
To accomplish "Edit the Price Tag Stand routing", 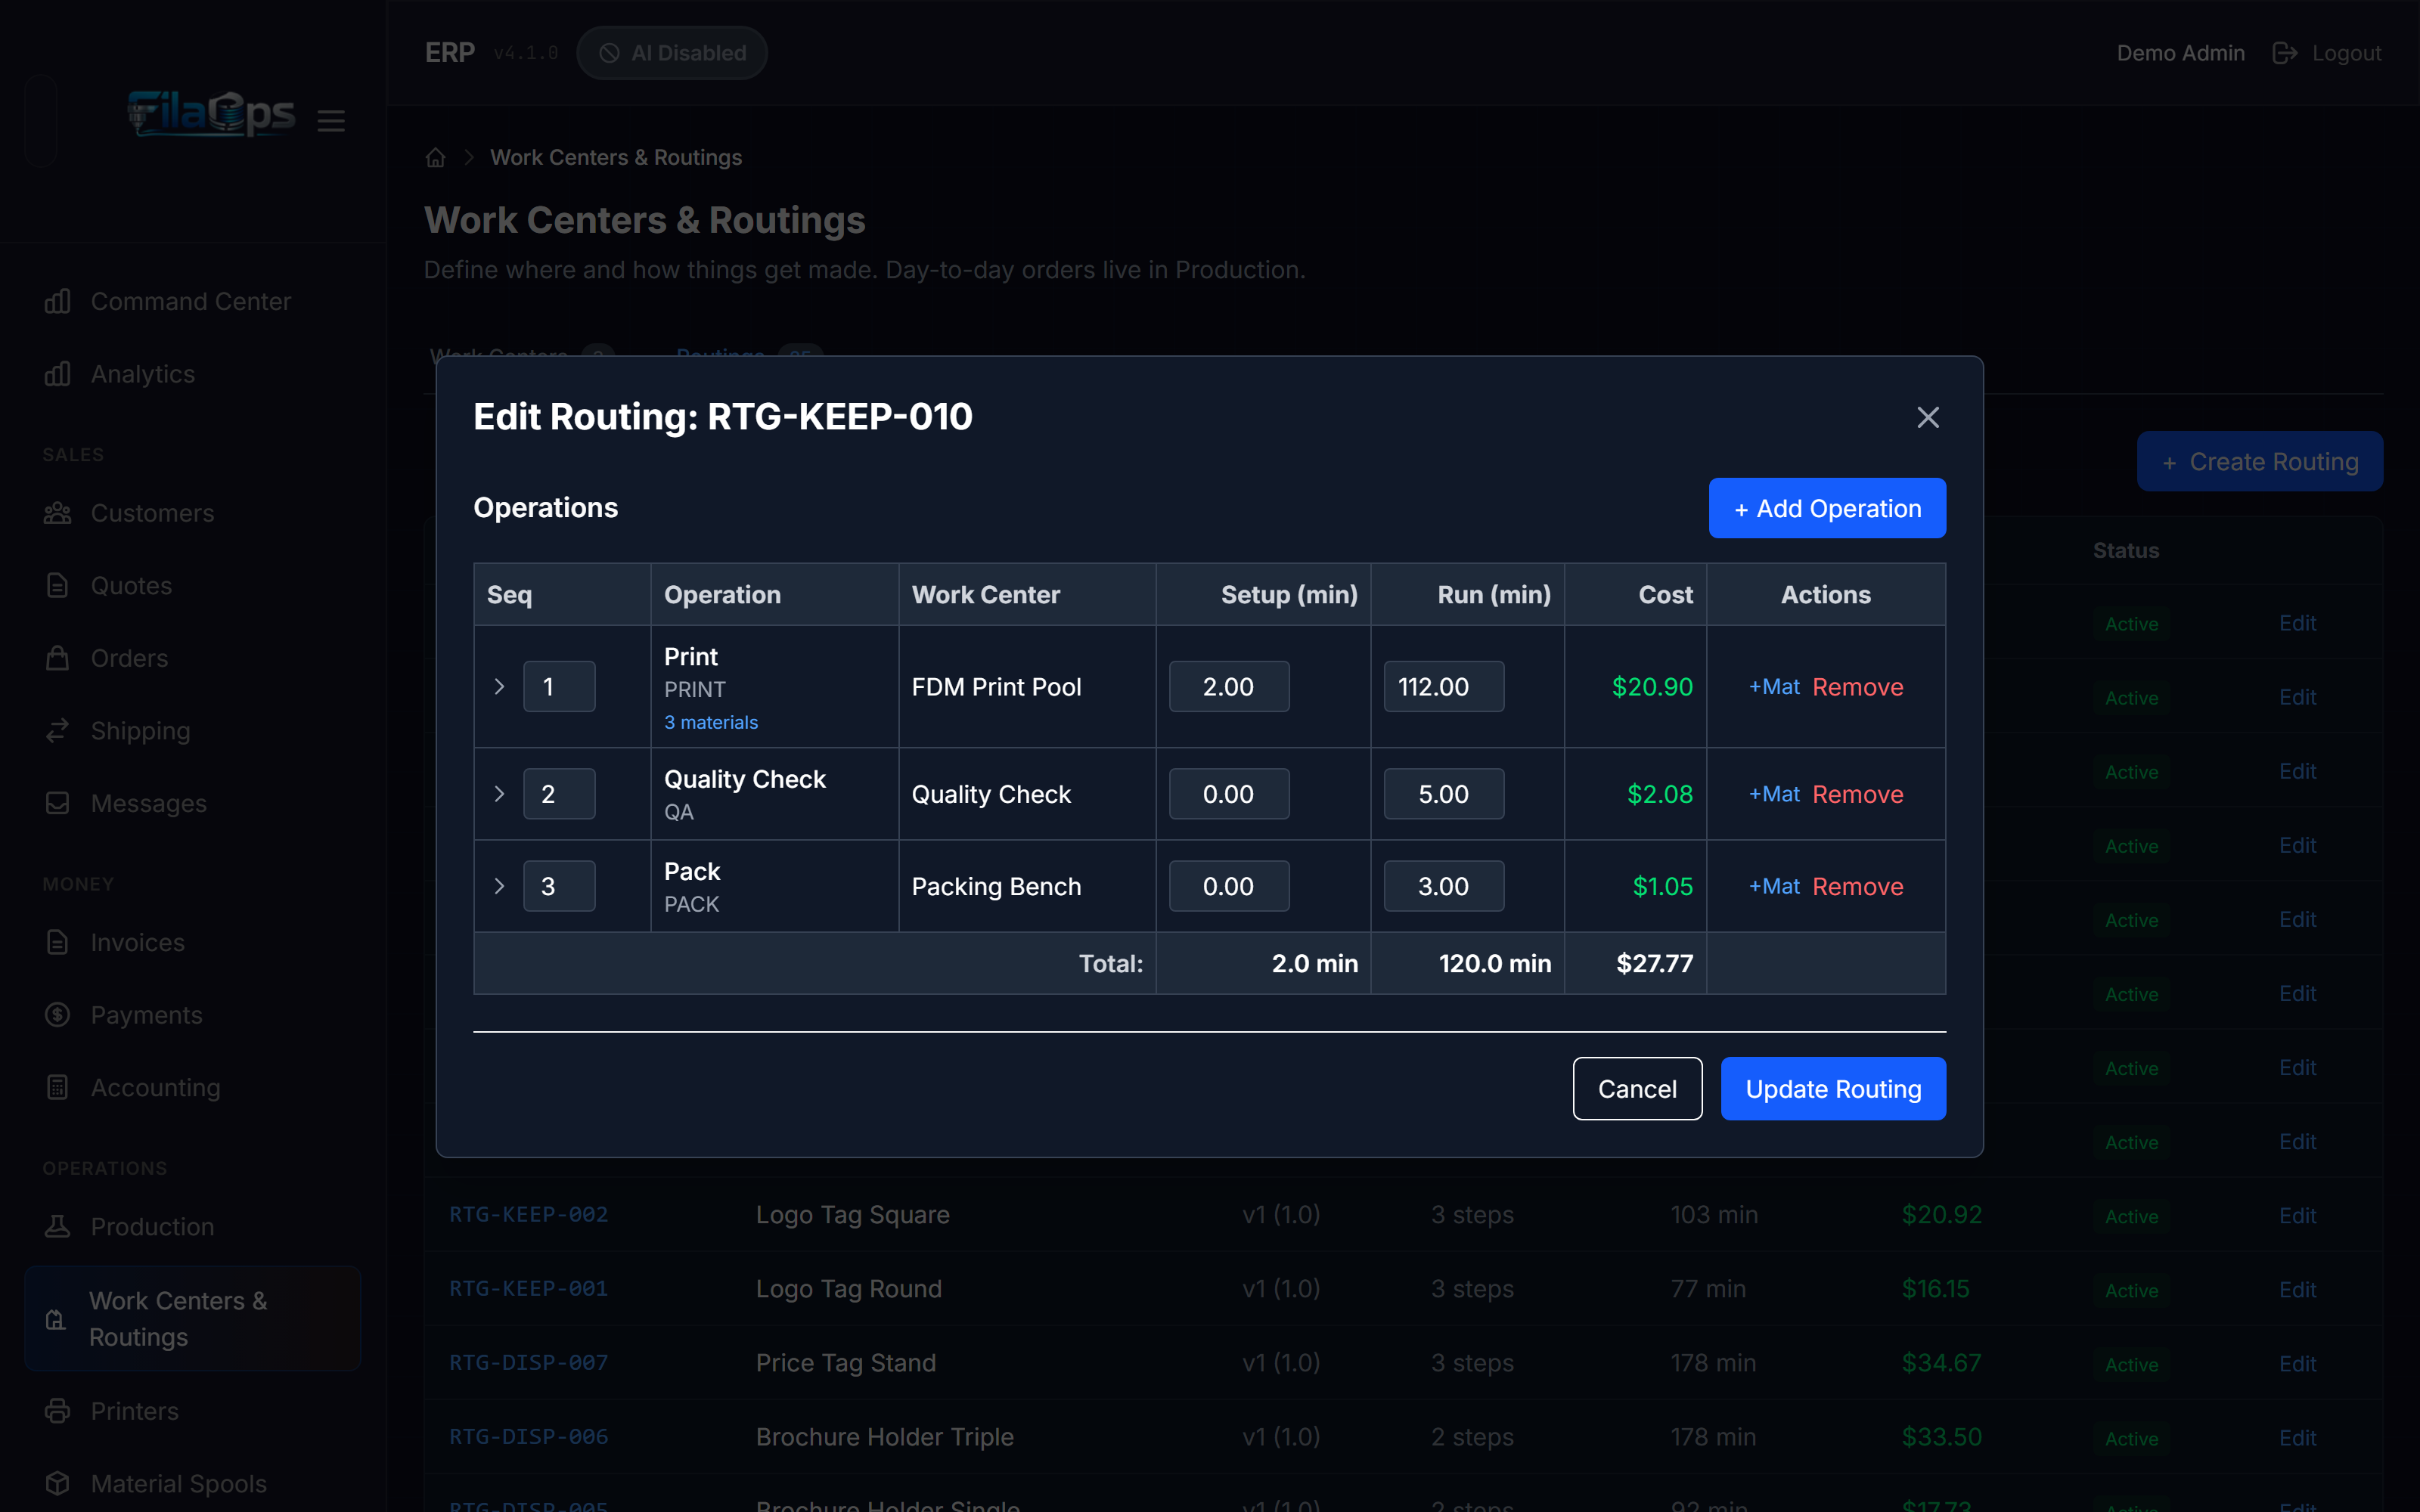I will coord(2297,1363).
